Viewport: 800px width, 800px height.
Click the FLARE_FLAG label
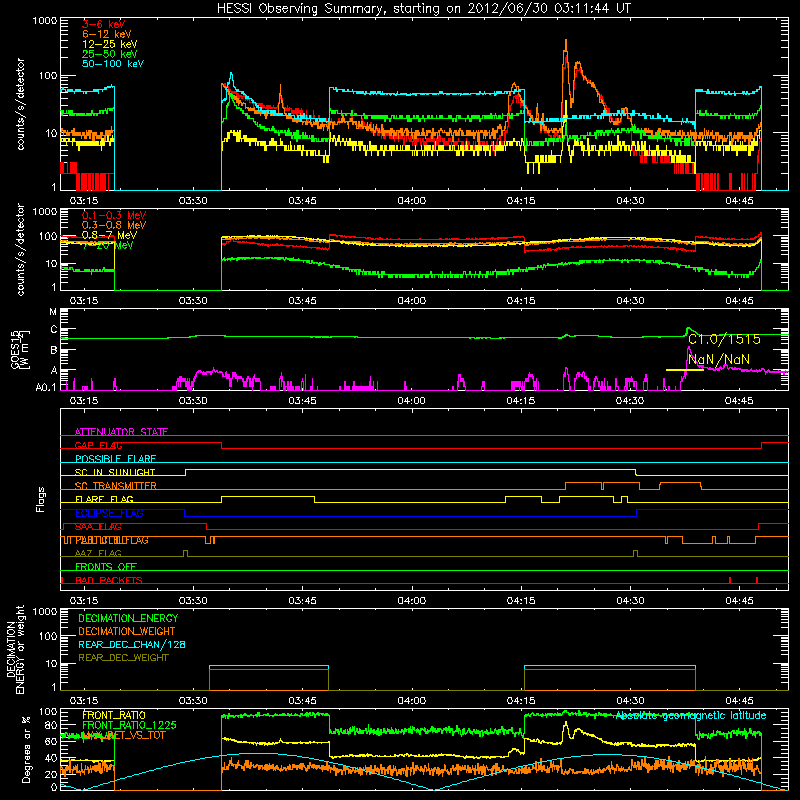(104, 499)
